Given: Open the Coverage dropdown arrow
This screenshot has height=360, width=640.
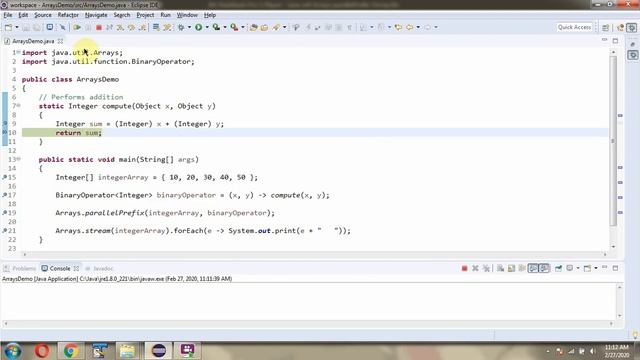Looking at the screenshot, I should point(225,27).
